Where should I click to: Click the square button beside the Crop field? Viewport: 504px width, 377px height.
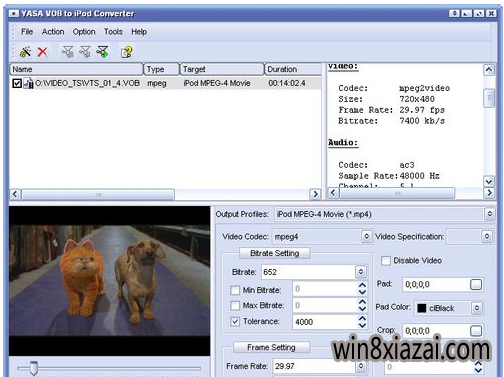pyautogui.click(x=476, y=331)
